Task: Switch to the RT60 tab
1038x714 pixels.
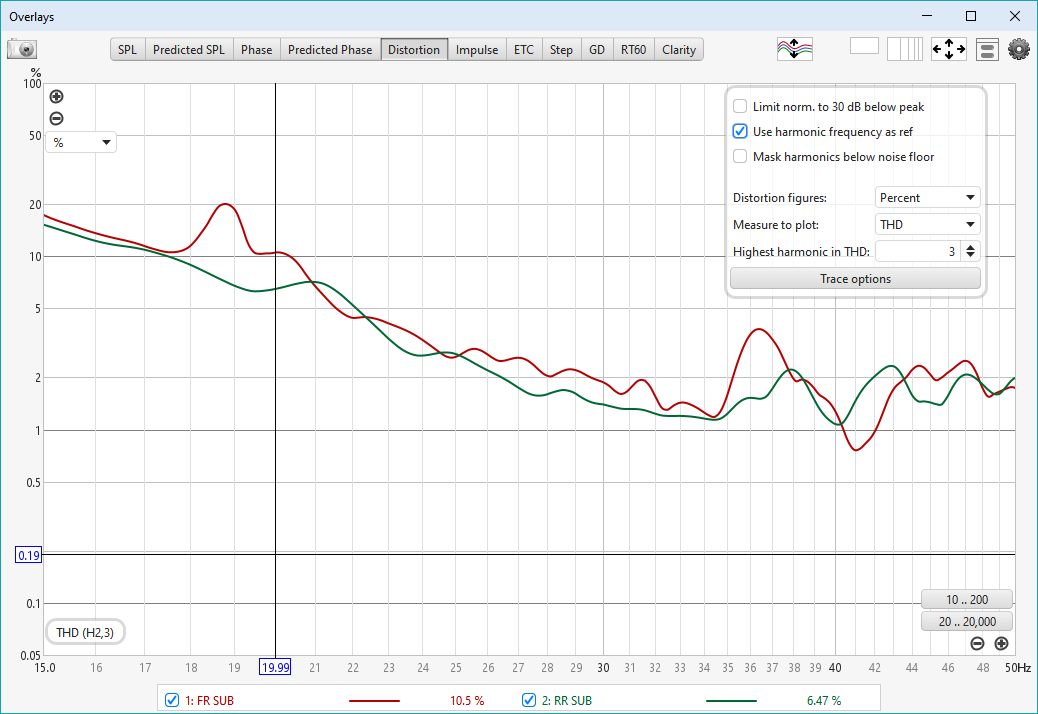Action: click(634, 50)
